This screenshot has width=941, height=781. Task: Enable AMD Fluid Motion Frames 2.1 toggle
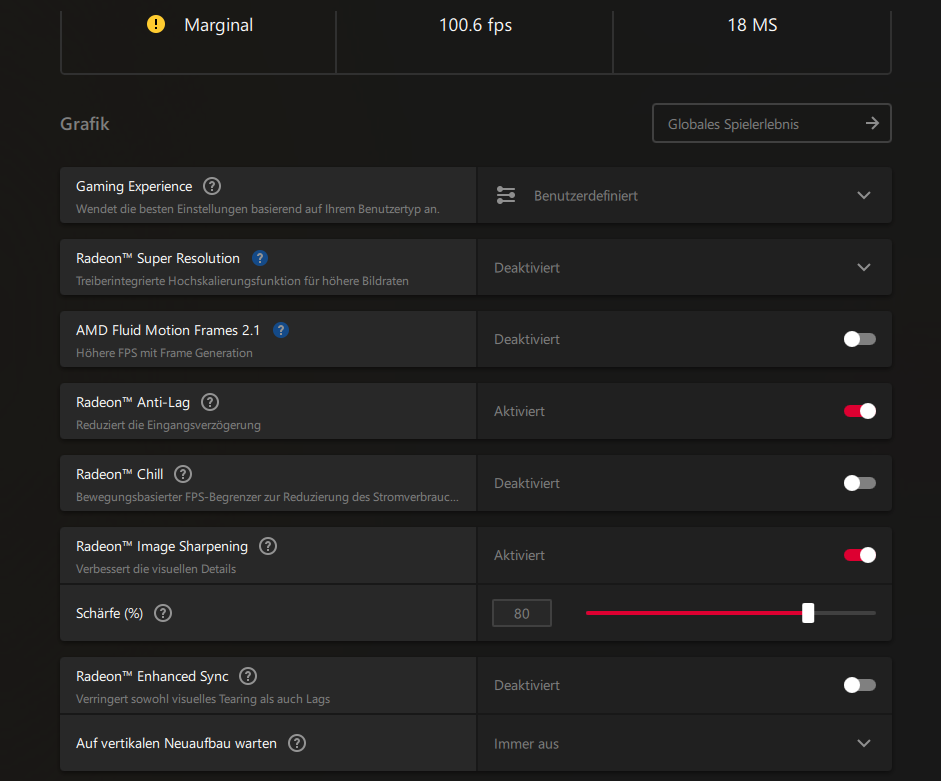tap(859, 339)
